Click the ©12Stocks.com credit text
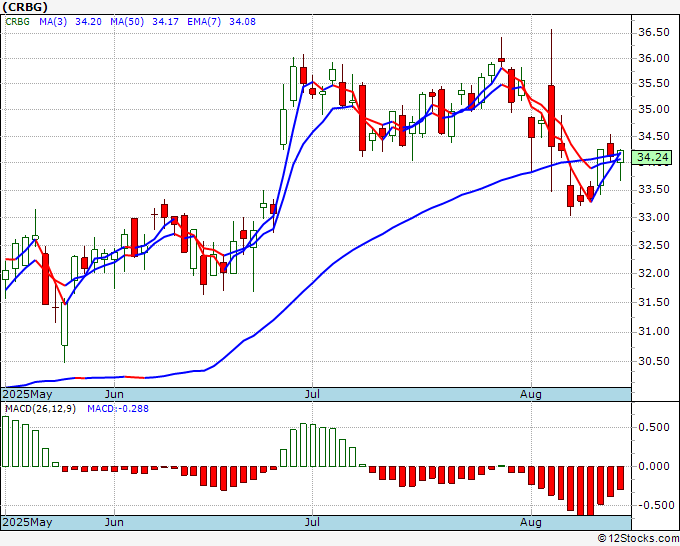680x546 pixels. pos(638,539)
